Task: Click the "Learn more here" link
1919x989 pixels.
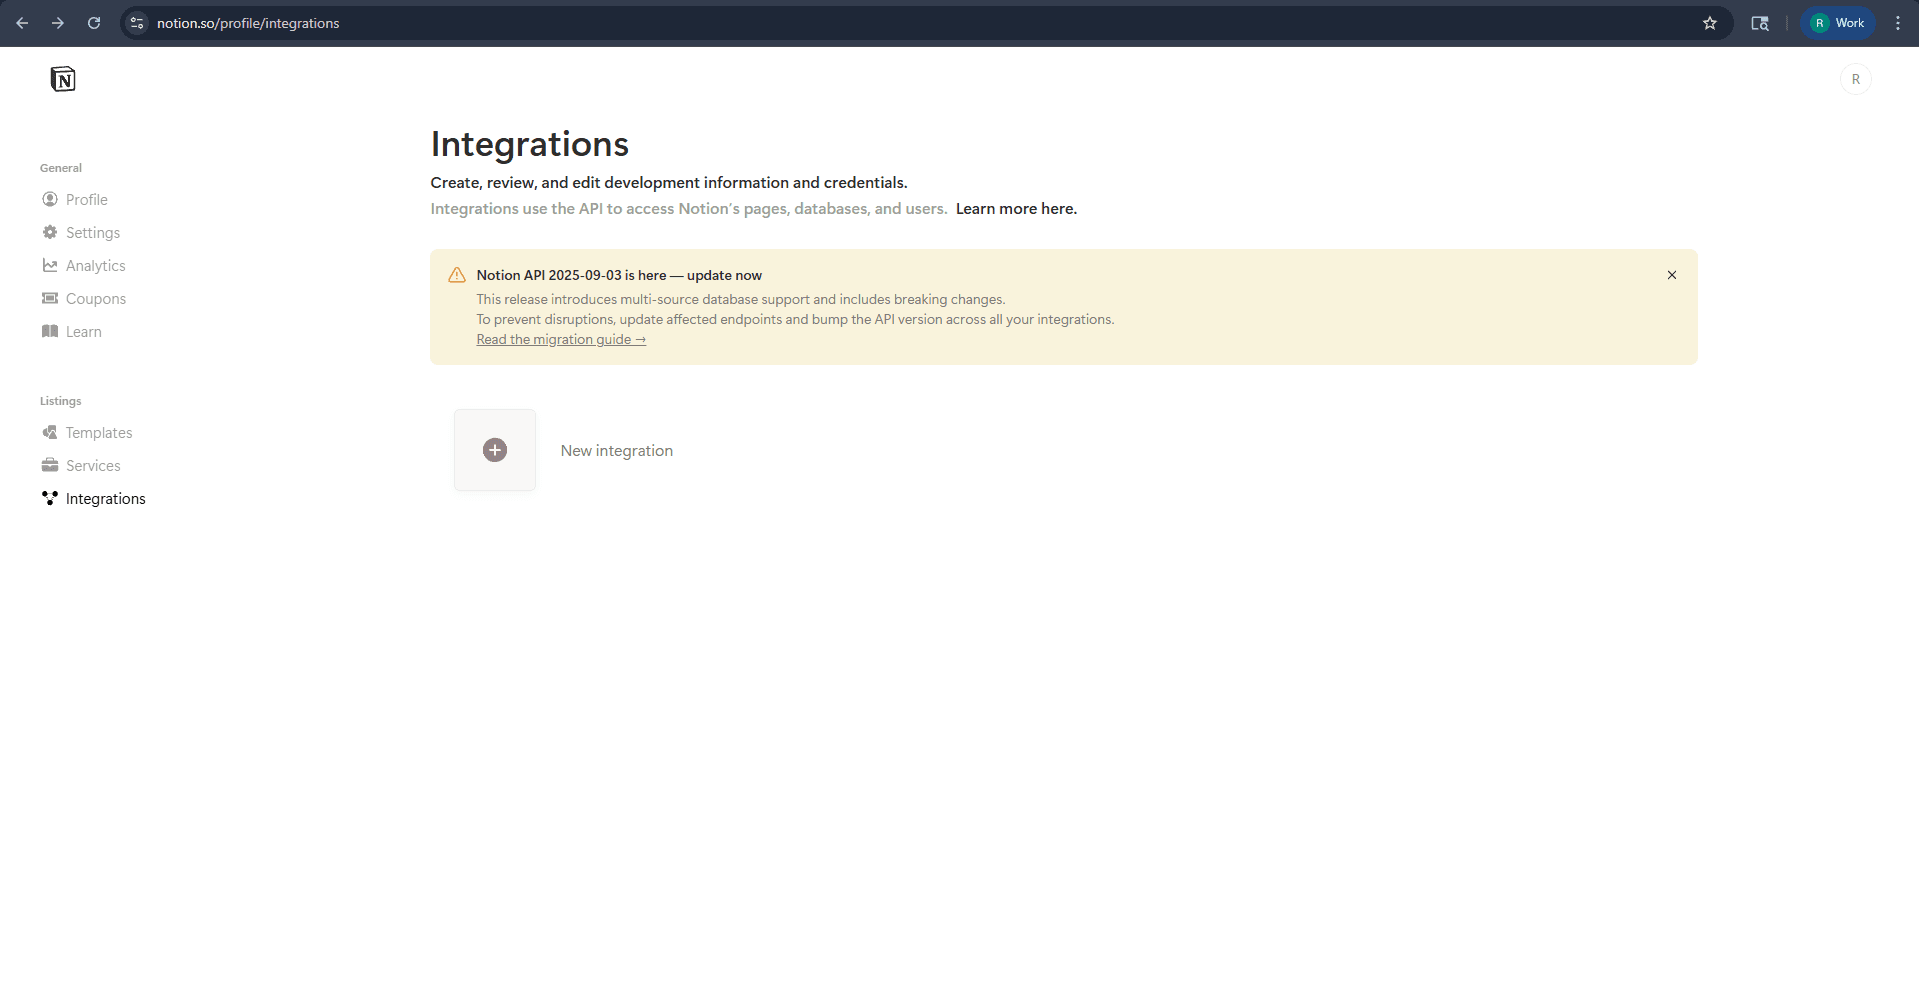Action: [1016, 208]
